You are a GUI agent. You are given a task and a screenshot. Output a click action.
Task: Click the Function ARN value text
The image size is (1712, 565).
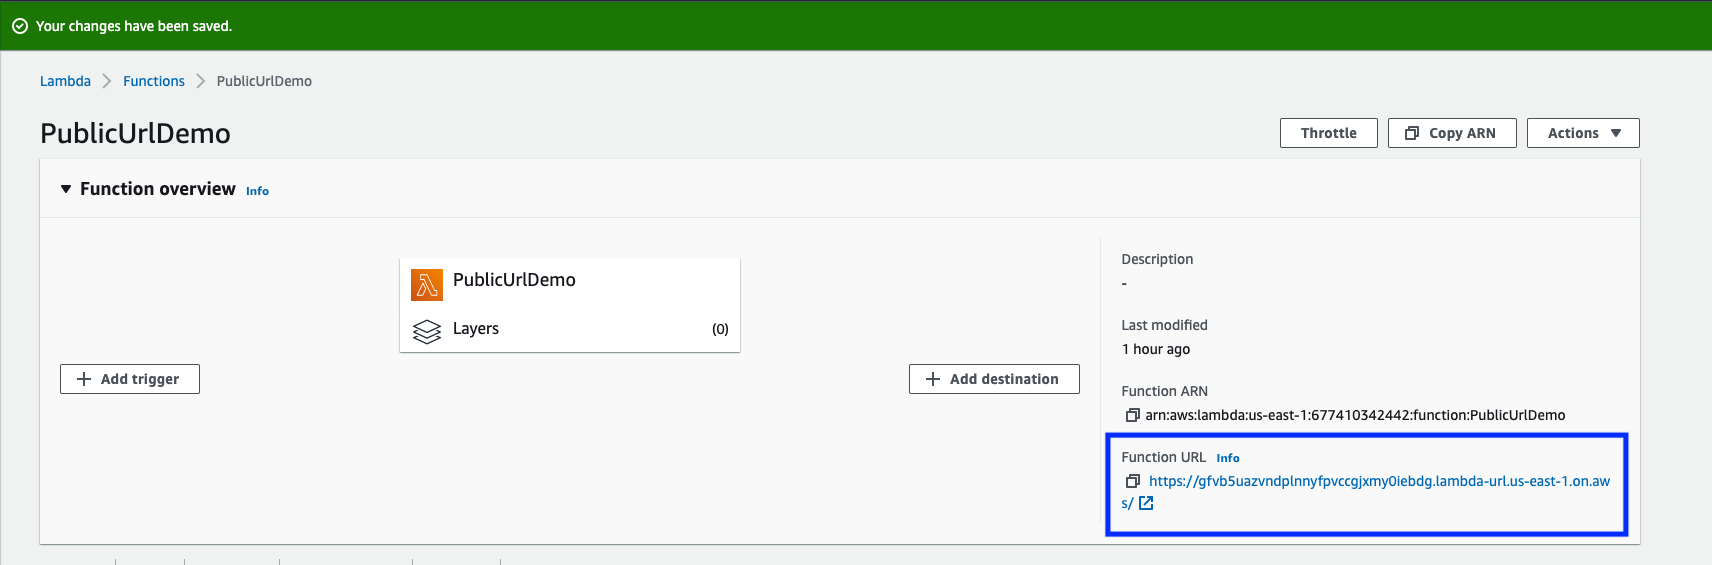(1355, 415)
